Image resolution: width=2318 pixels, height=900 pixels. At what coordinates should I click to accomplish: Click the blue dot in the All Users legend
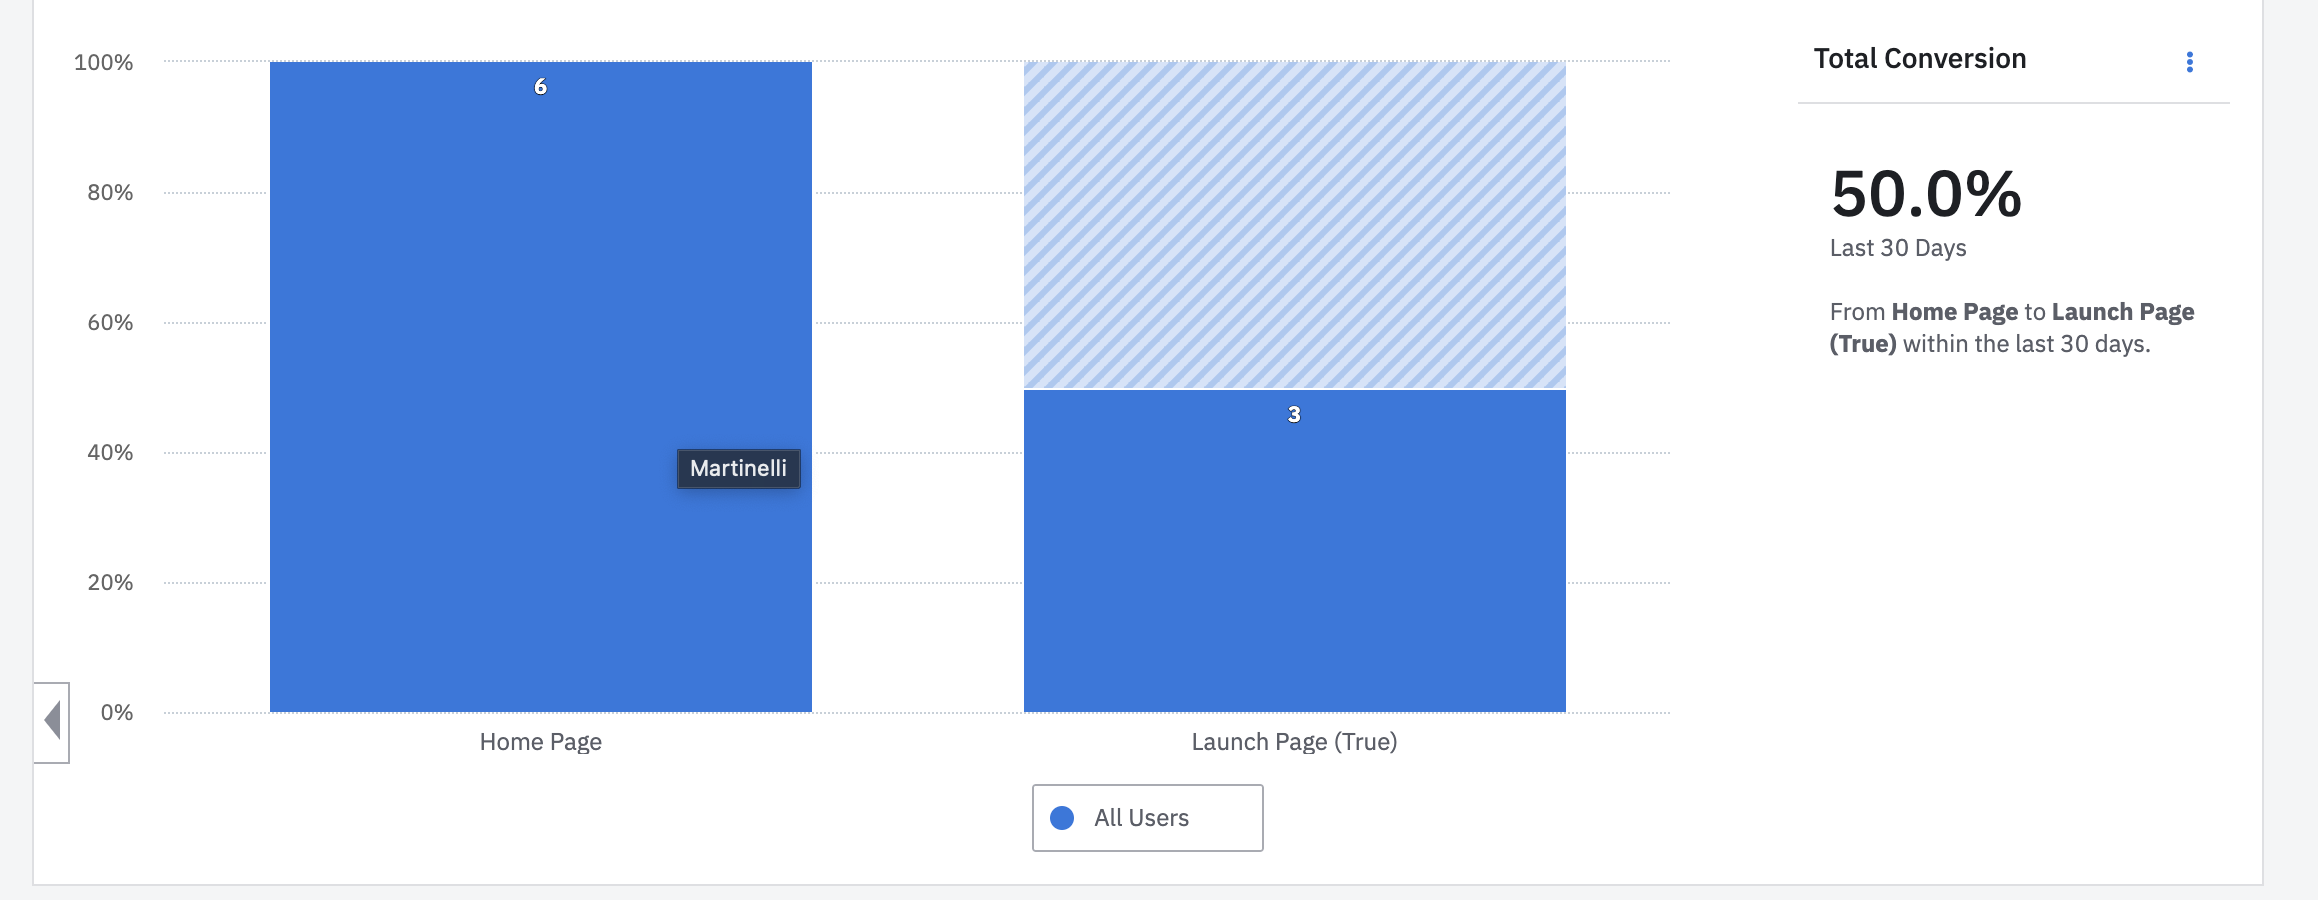(x=1062, y=818)
